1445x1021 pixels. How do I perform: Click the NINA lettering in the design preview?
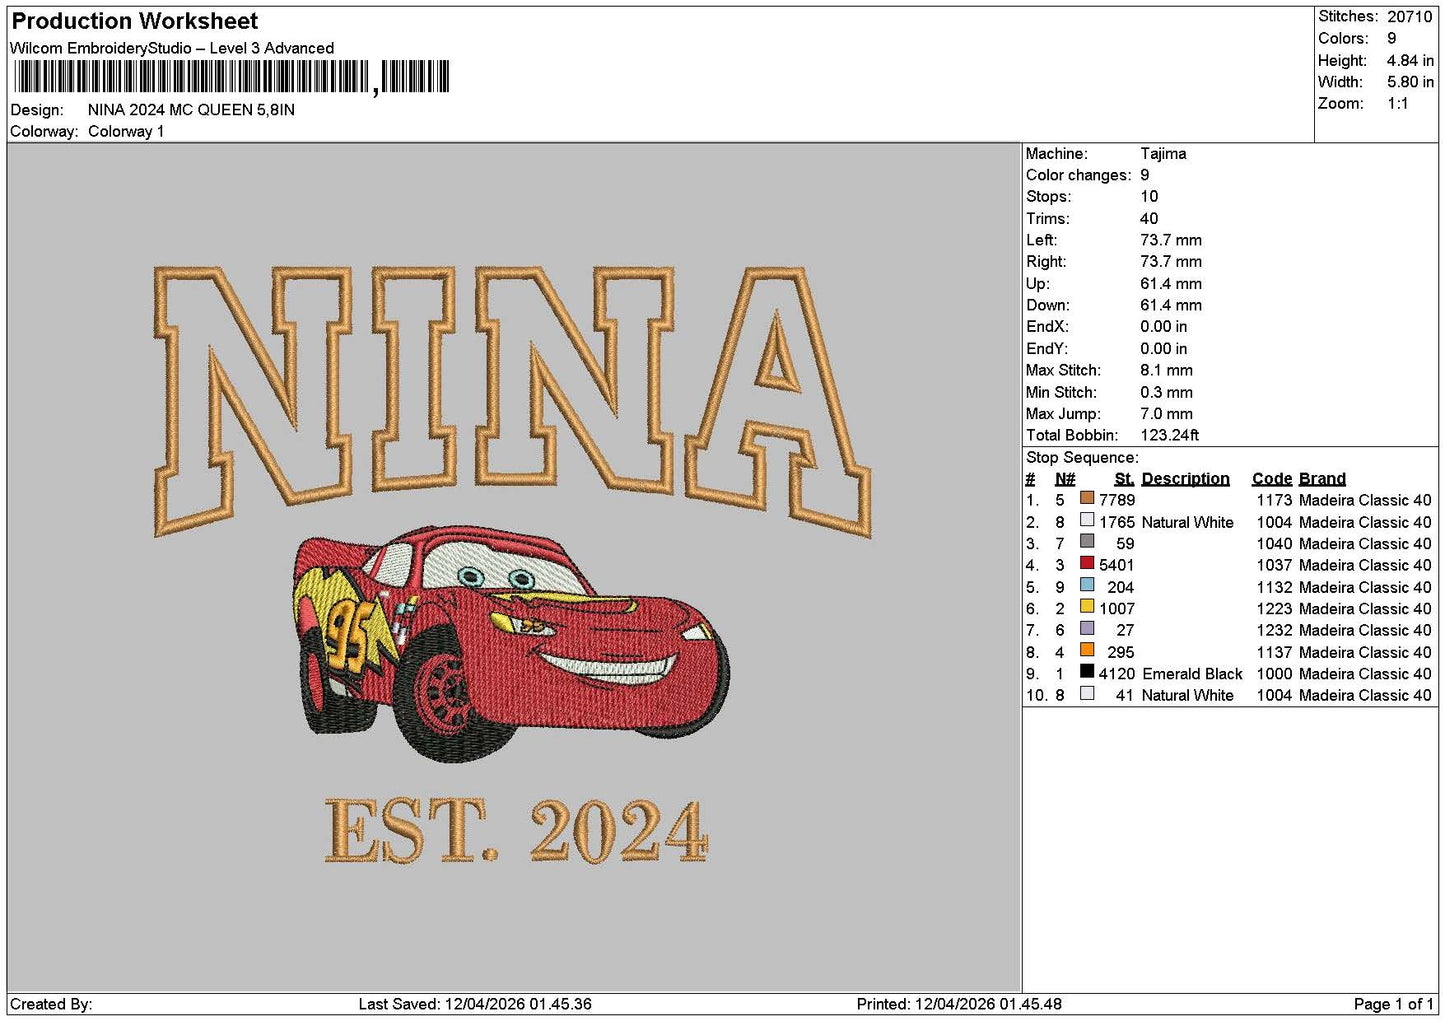[512, 400]
